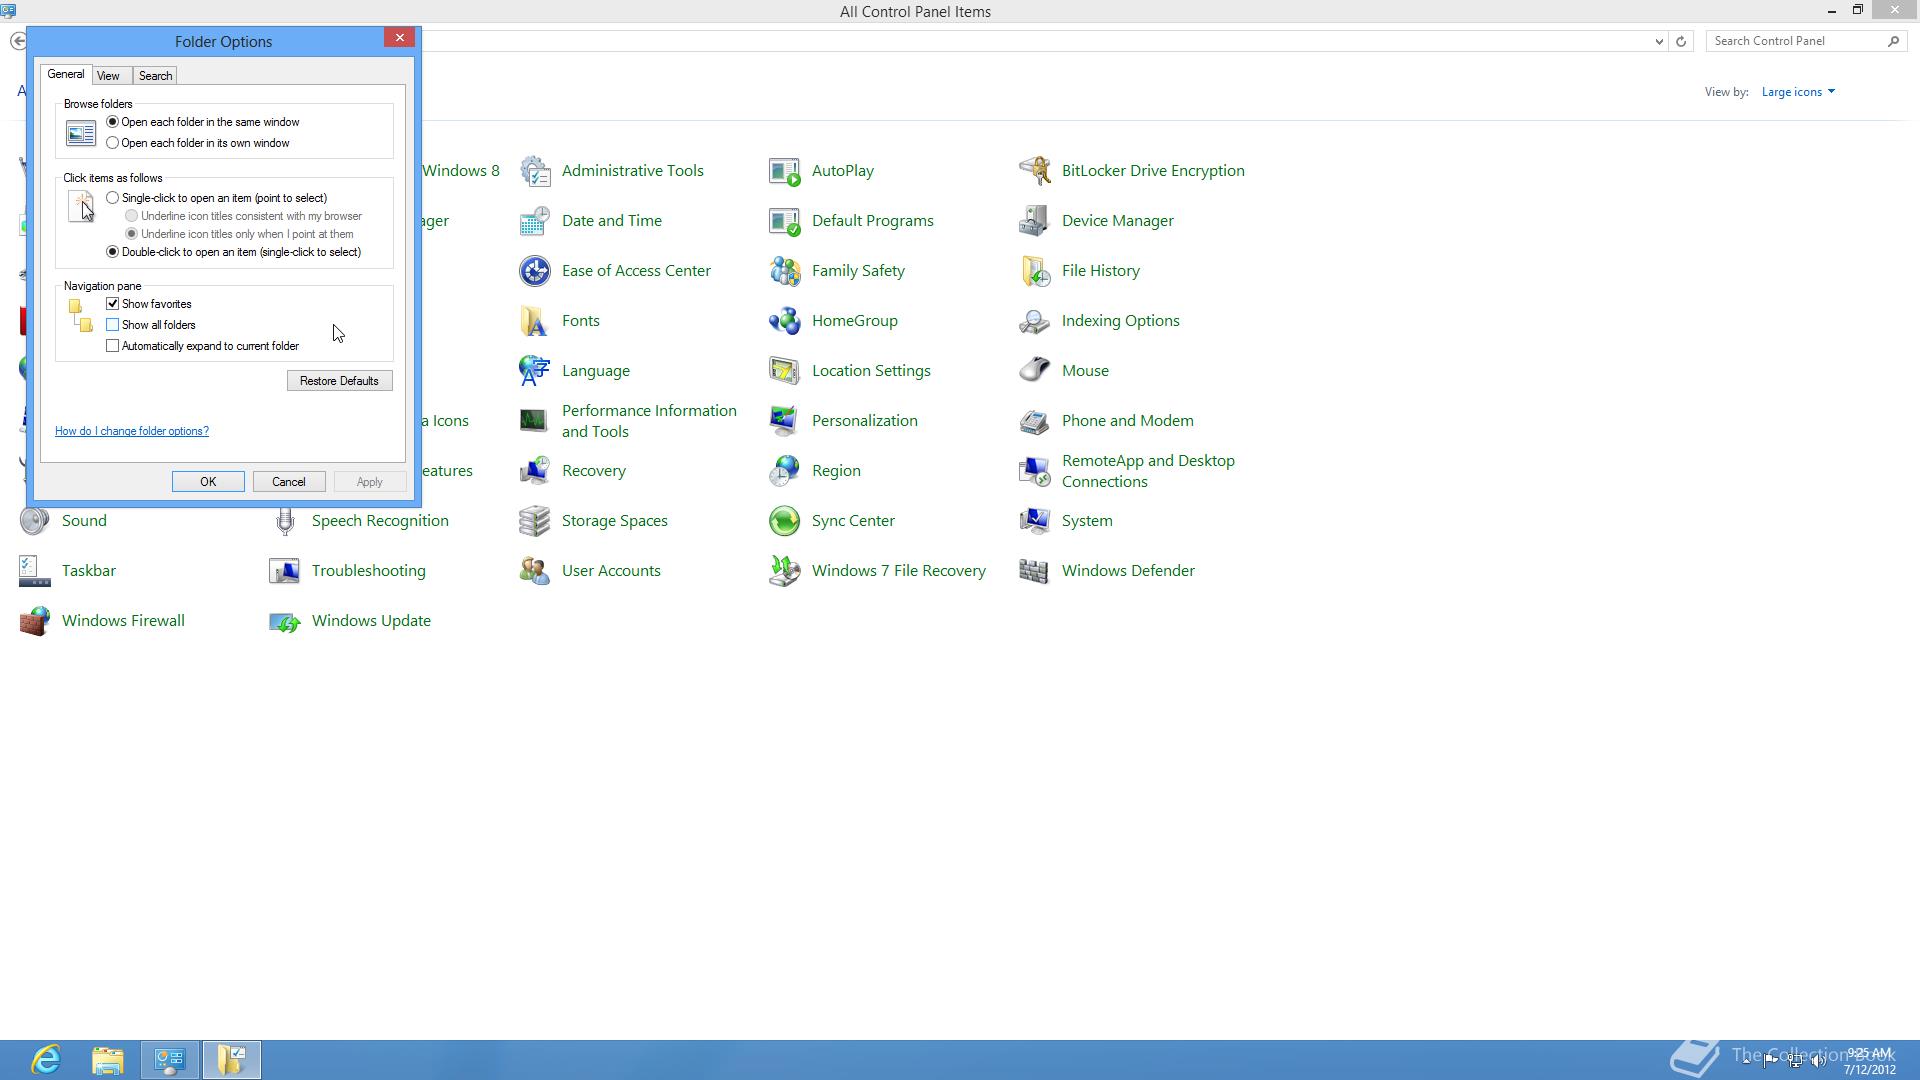This screenshot has height=1080, width=1920.
Task: Open the Family Safety icon
Action: click(785, 271)
